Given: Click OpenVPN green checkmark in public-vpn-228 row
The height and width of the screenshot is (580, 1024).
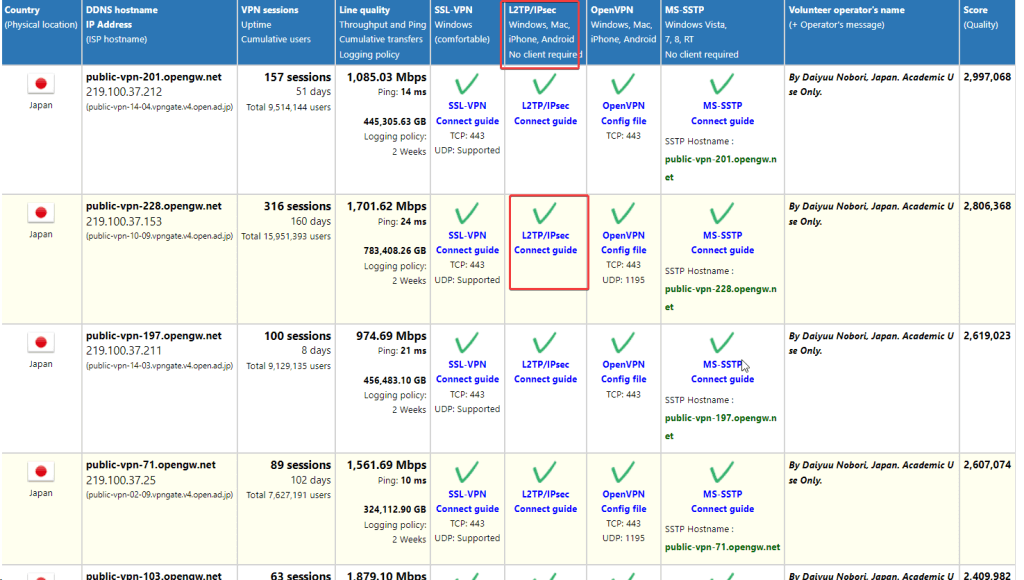Looking at the screenshot, I should tap(623, 214).
